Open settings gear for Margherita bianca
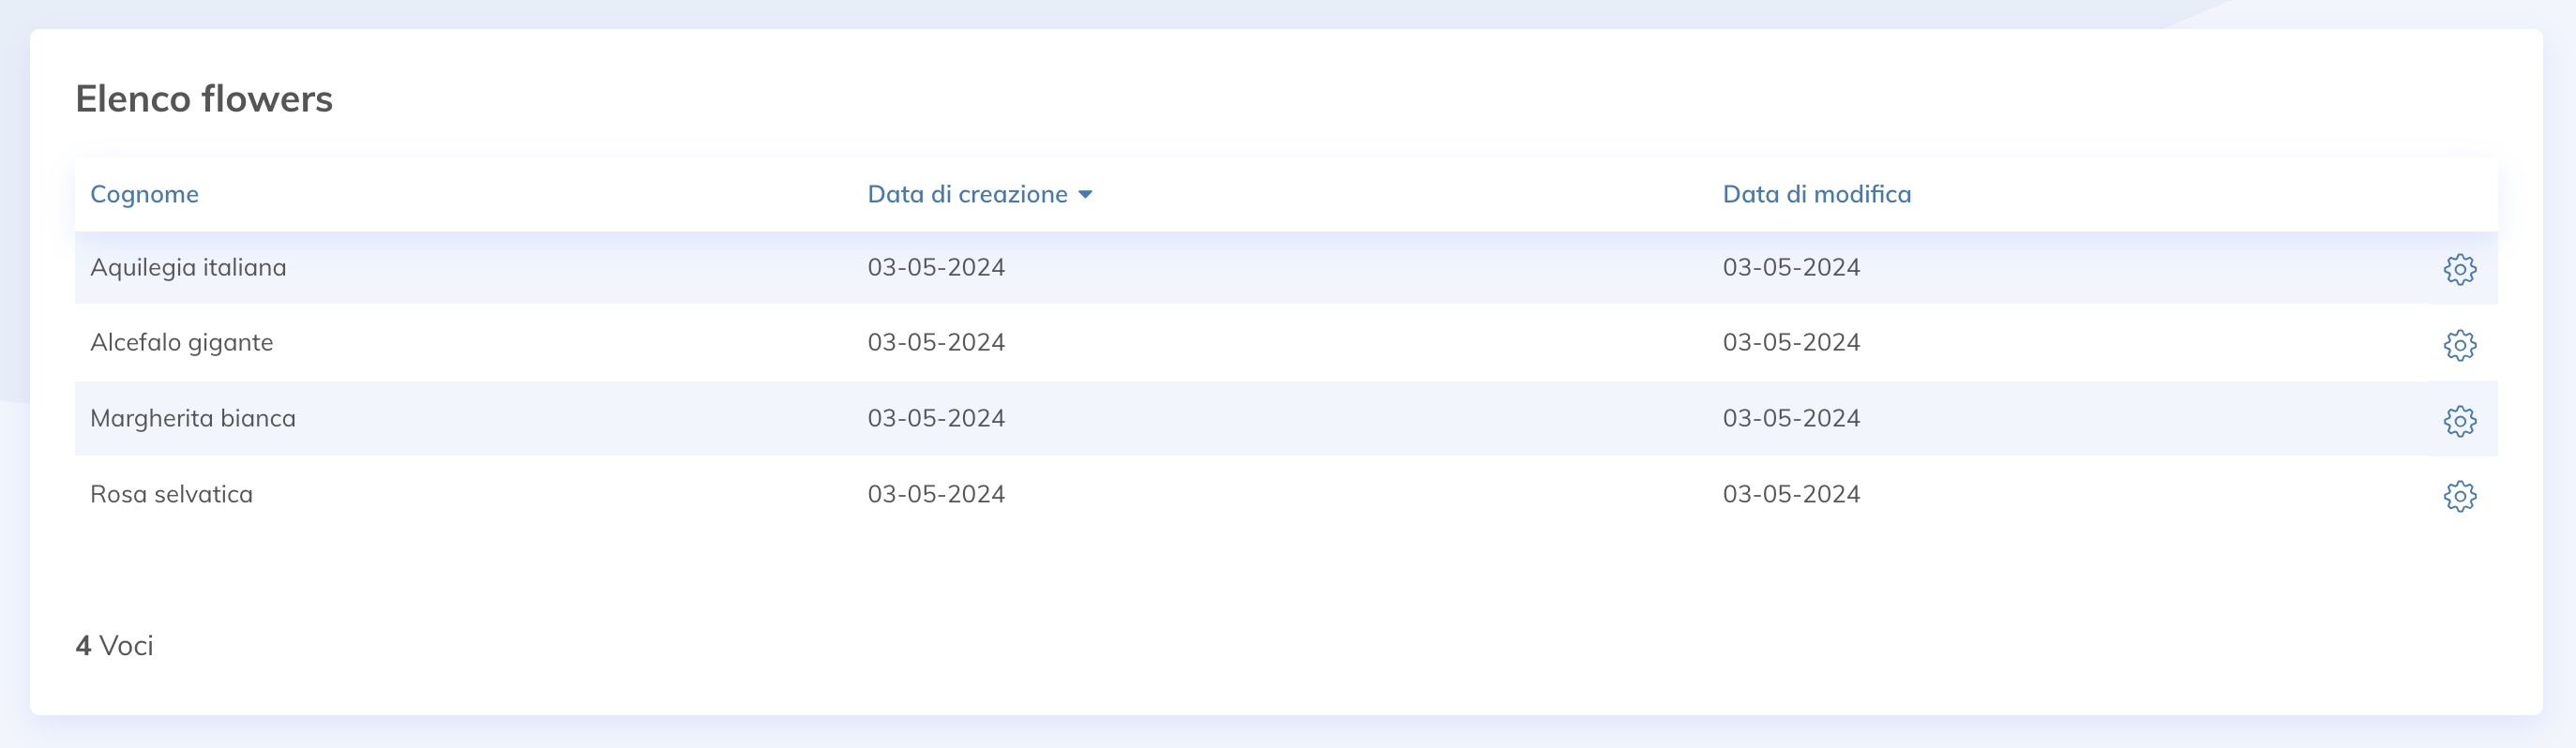Screen dimensions: 2576x748 tap(2459, 421)
